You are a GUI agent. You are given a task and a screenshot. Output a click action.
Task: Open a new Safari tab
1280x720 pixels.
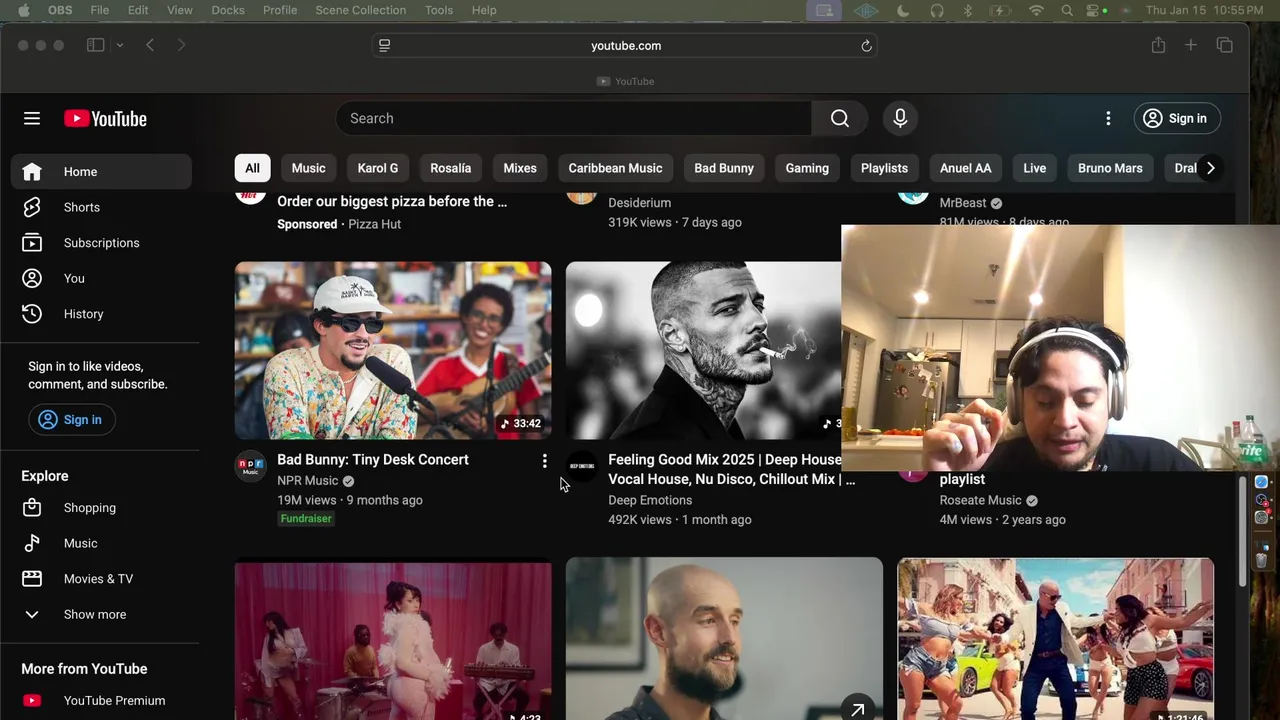[1191, 45]
